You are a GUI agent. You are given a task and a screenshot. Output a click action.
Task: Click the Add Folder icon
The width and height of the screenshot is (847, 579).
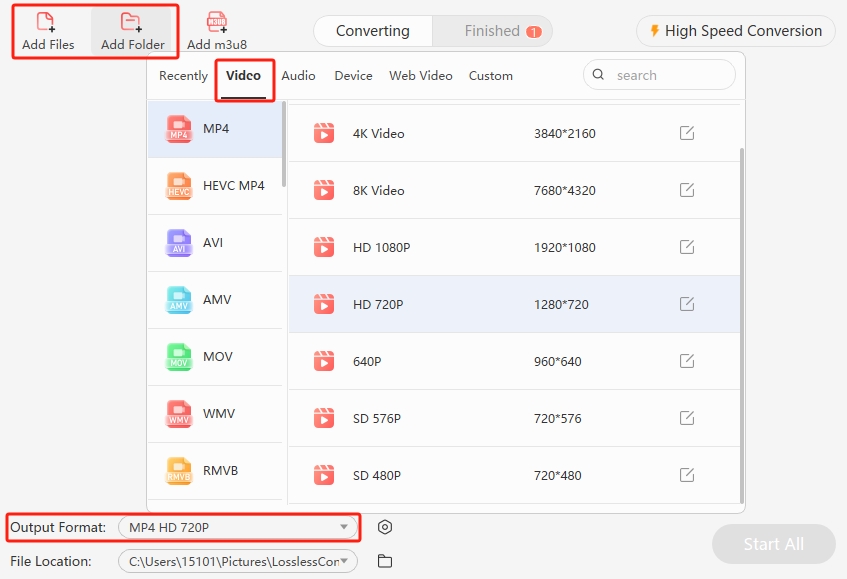[132, 22]
